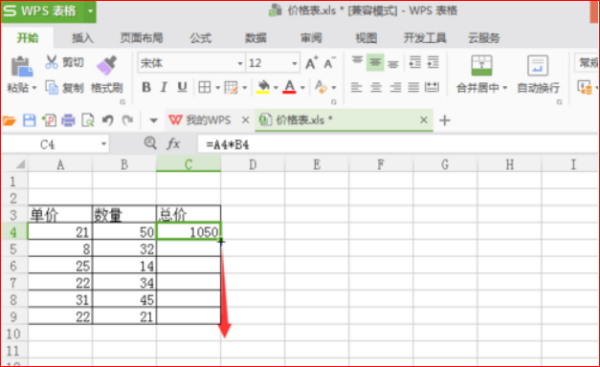
Task: Open the 审阅 ribbon tab
Action: pos(311,38)
